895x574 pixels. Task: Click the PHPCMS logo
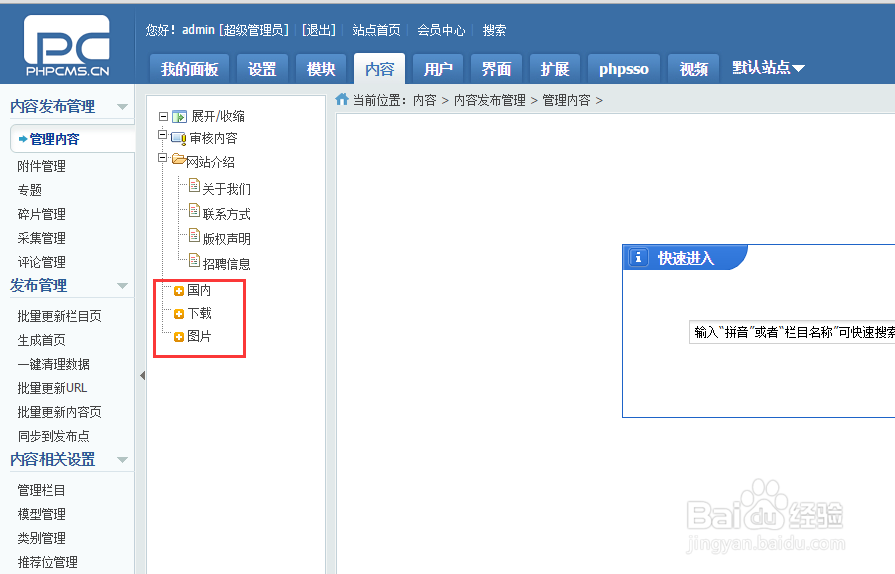point(67,46)
